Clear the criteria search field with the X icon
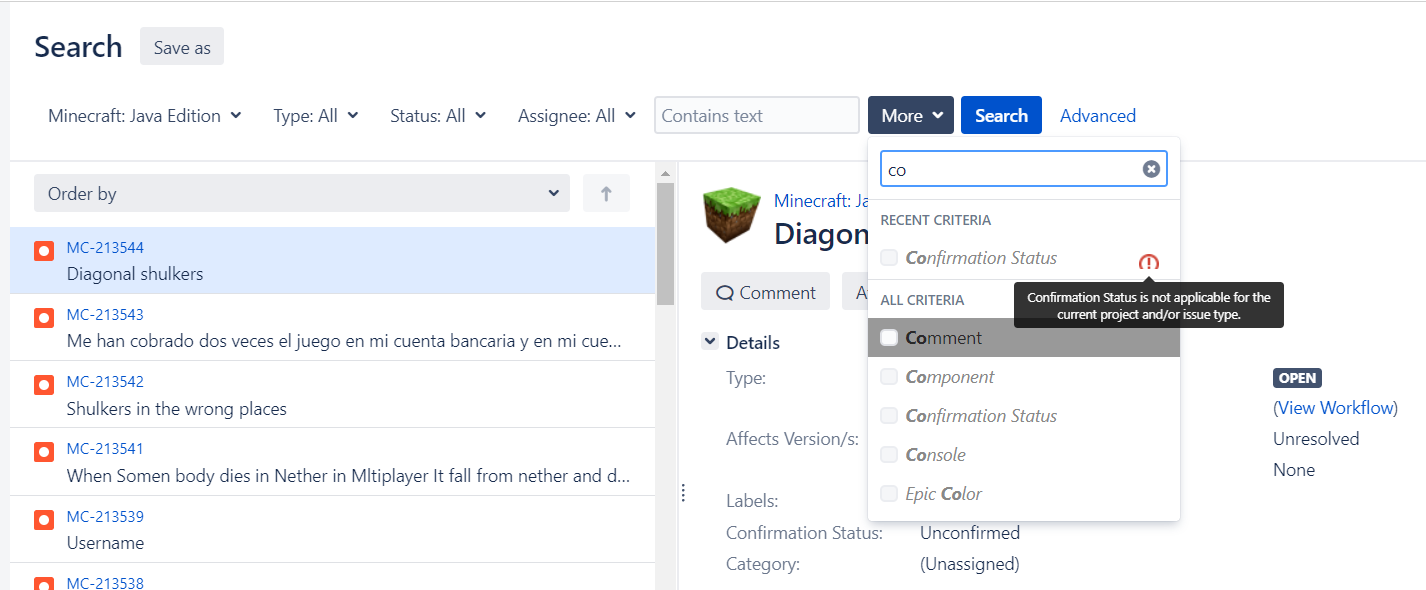The image size is (1426, 590). [x=1151, y=169]
